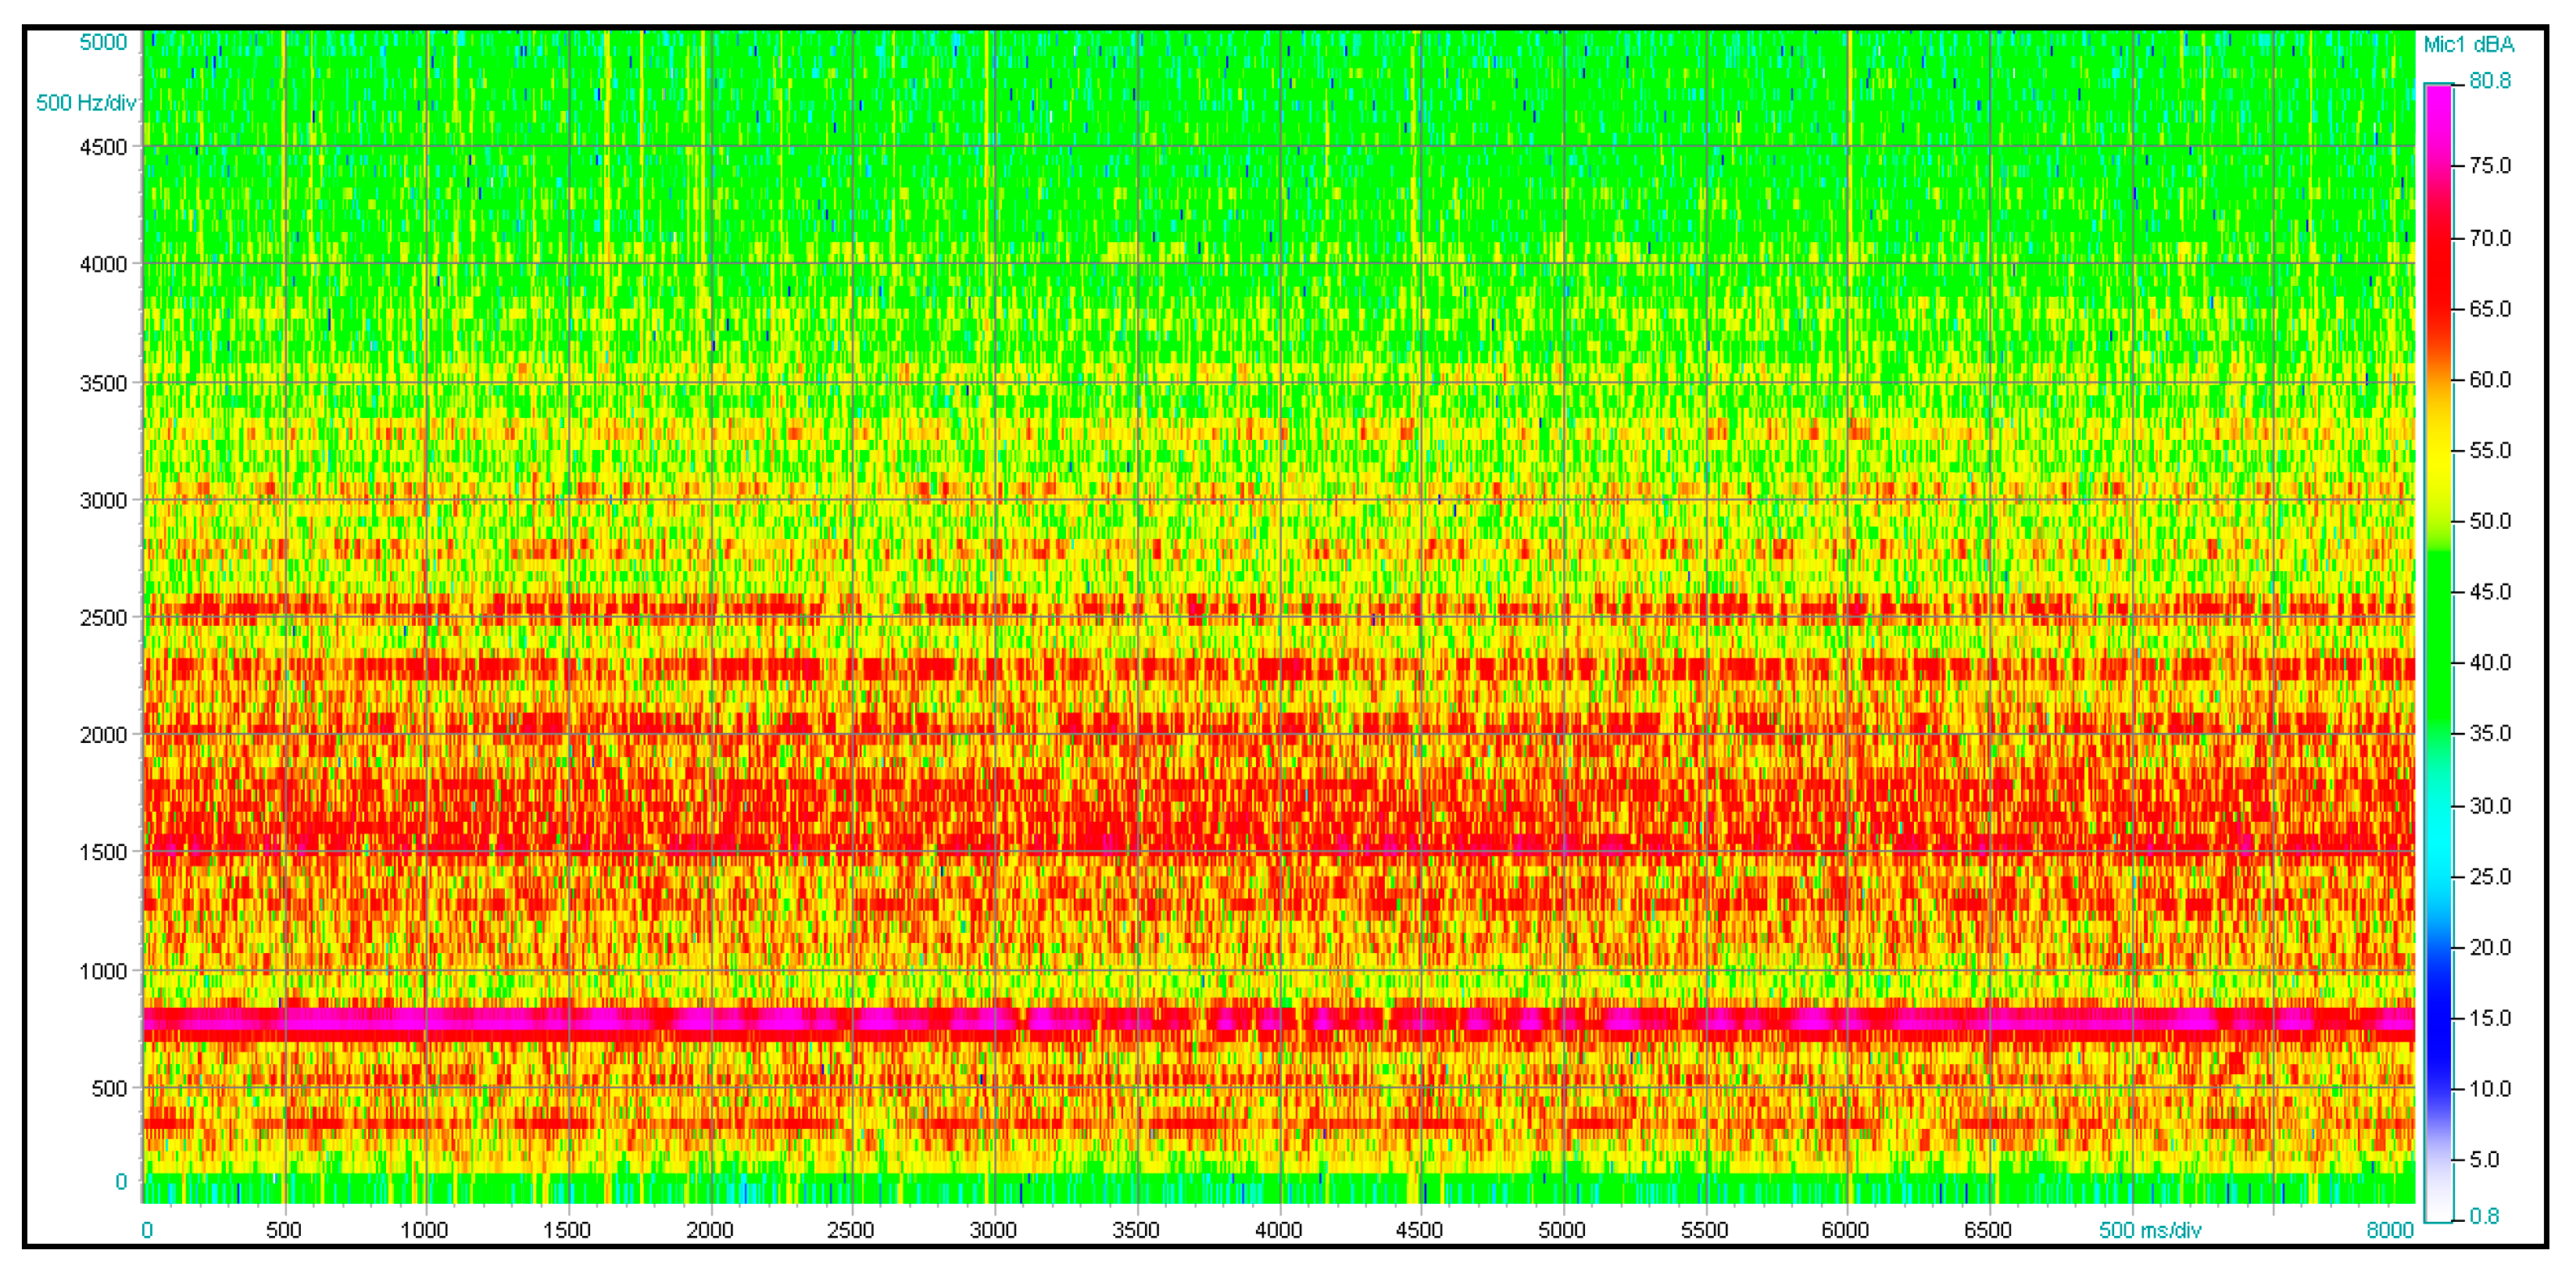Click the 8000 label at the end of the time axis
The image size is (2576, 1275).
tap(2390, 1230)
